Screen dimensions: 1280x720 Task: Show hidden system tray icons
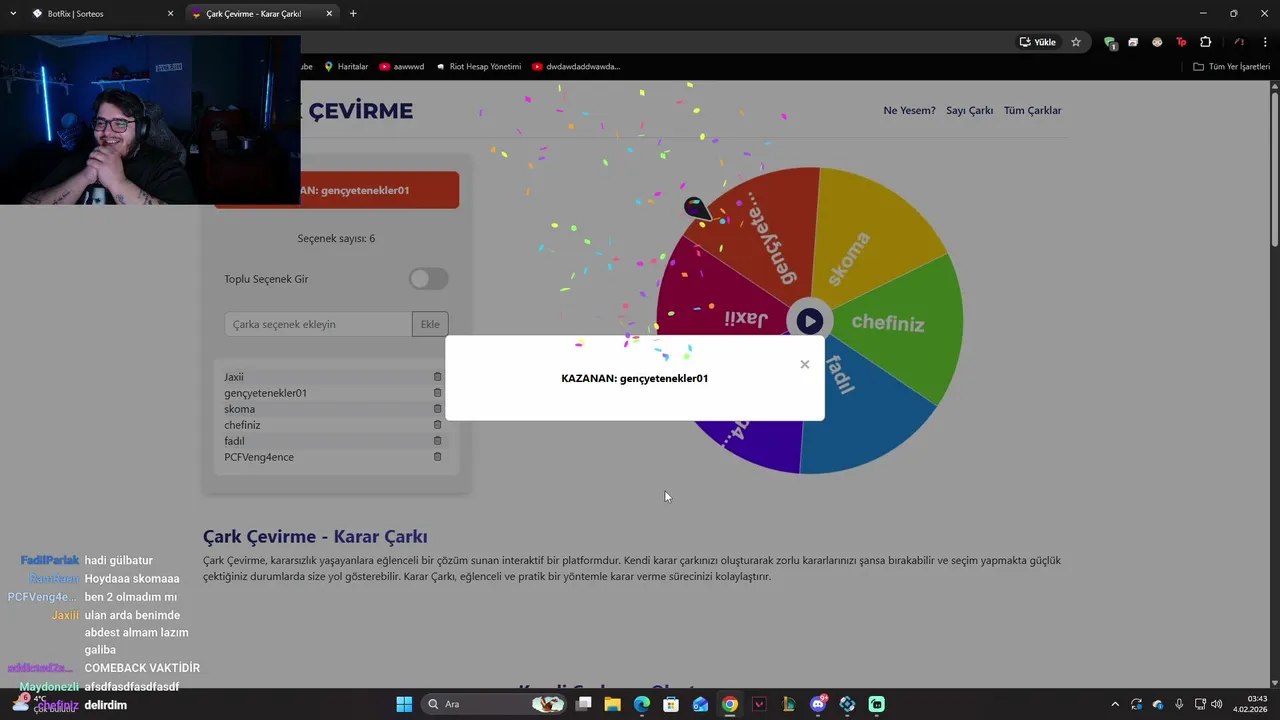tap(1115, 704)
